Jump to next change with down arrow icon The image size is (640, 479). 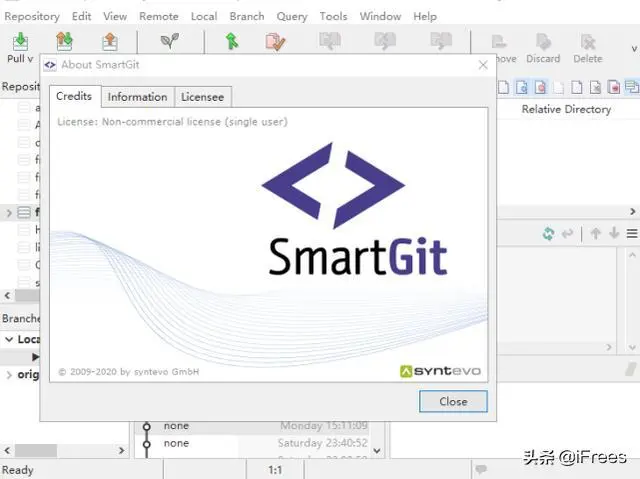click(x=614, y=233)
